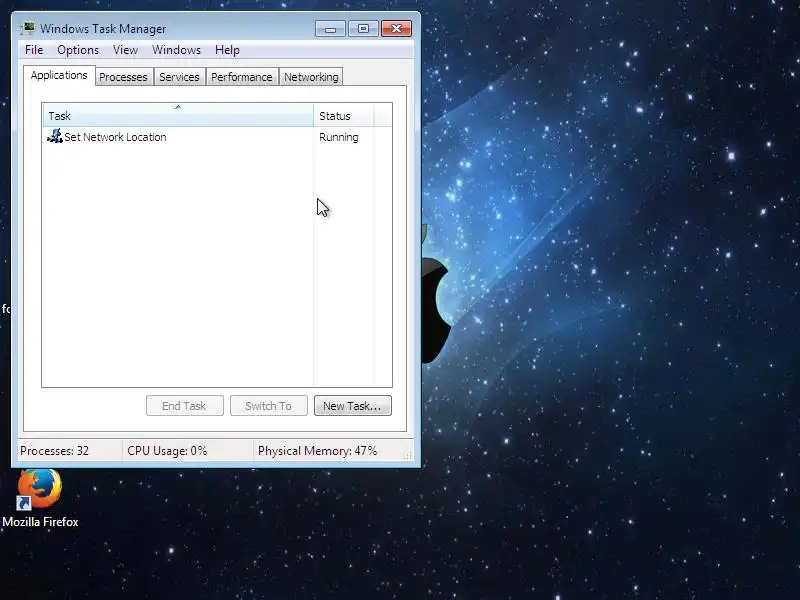Click the CPU Usage: 0% status entry
This screenshot has width=800, height=600.
[167, 451]
